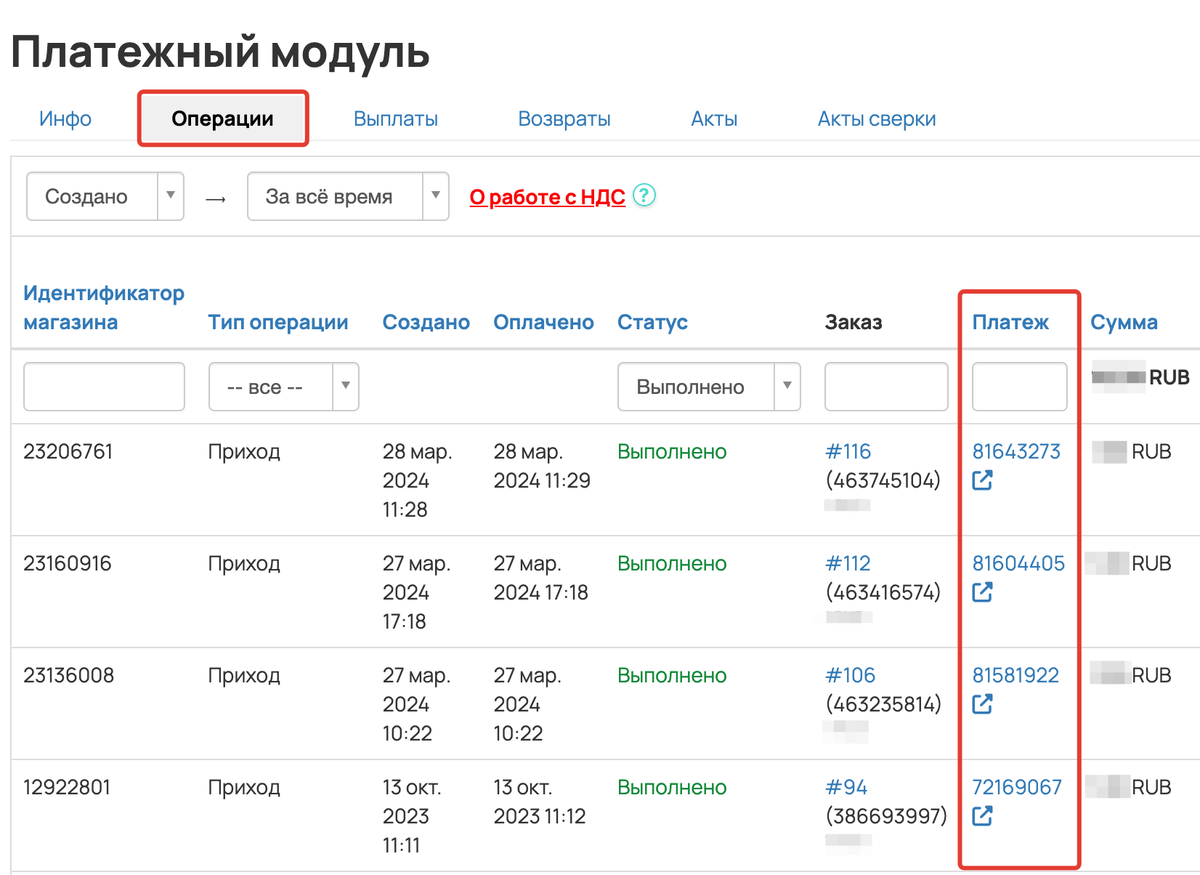Select shop ID 23206761 cell
1200x875 pixels.
coord(68,451)
